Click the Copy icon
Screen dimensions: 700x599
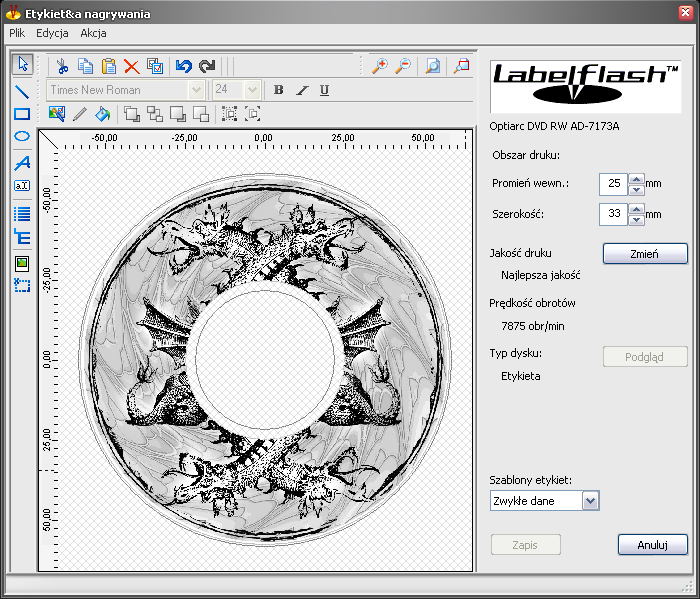pos(85,66)
